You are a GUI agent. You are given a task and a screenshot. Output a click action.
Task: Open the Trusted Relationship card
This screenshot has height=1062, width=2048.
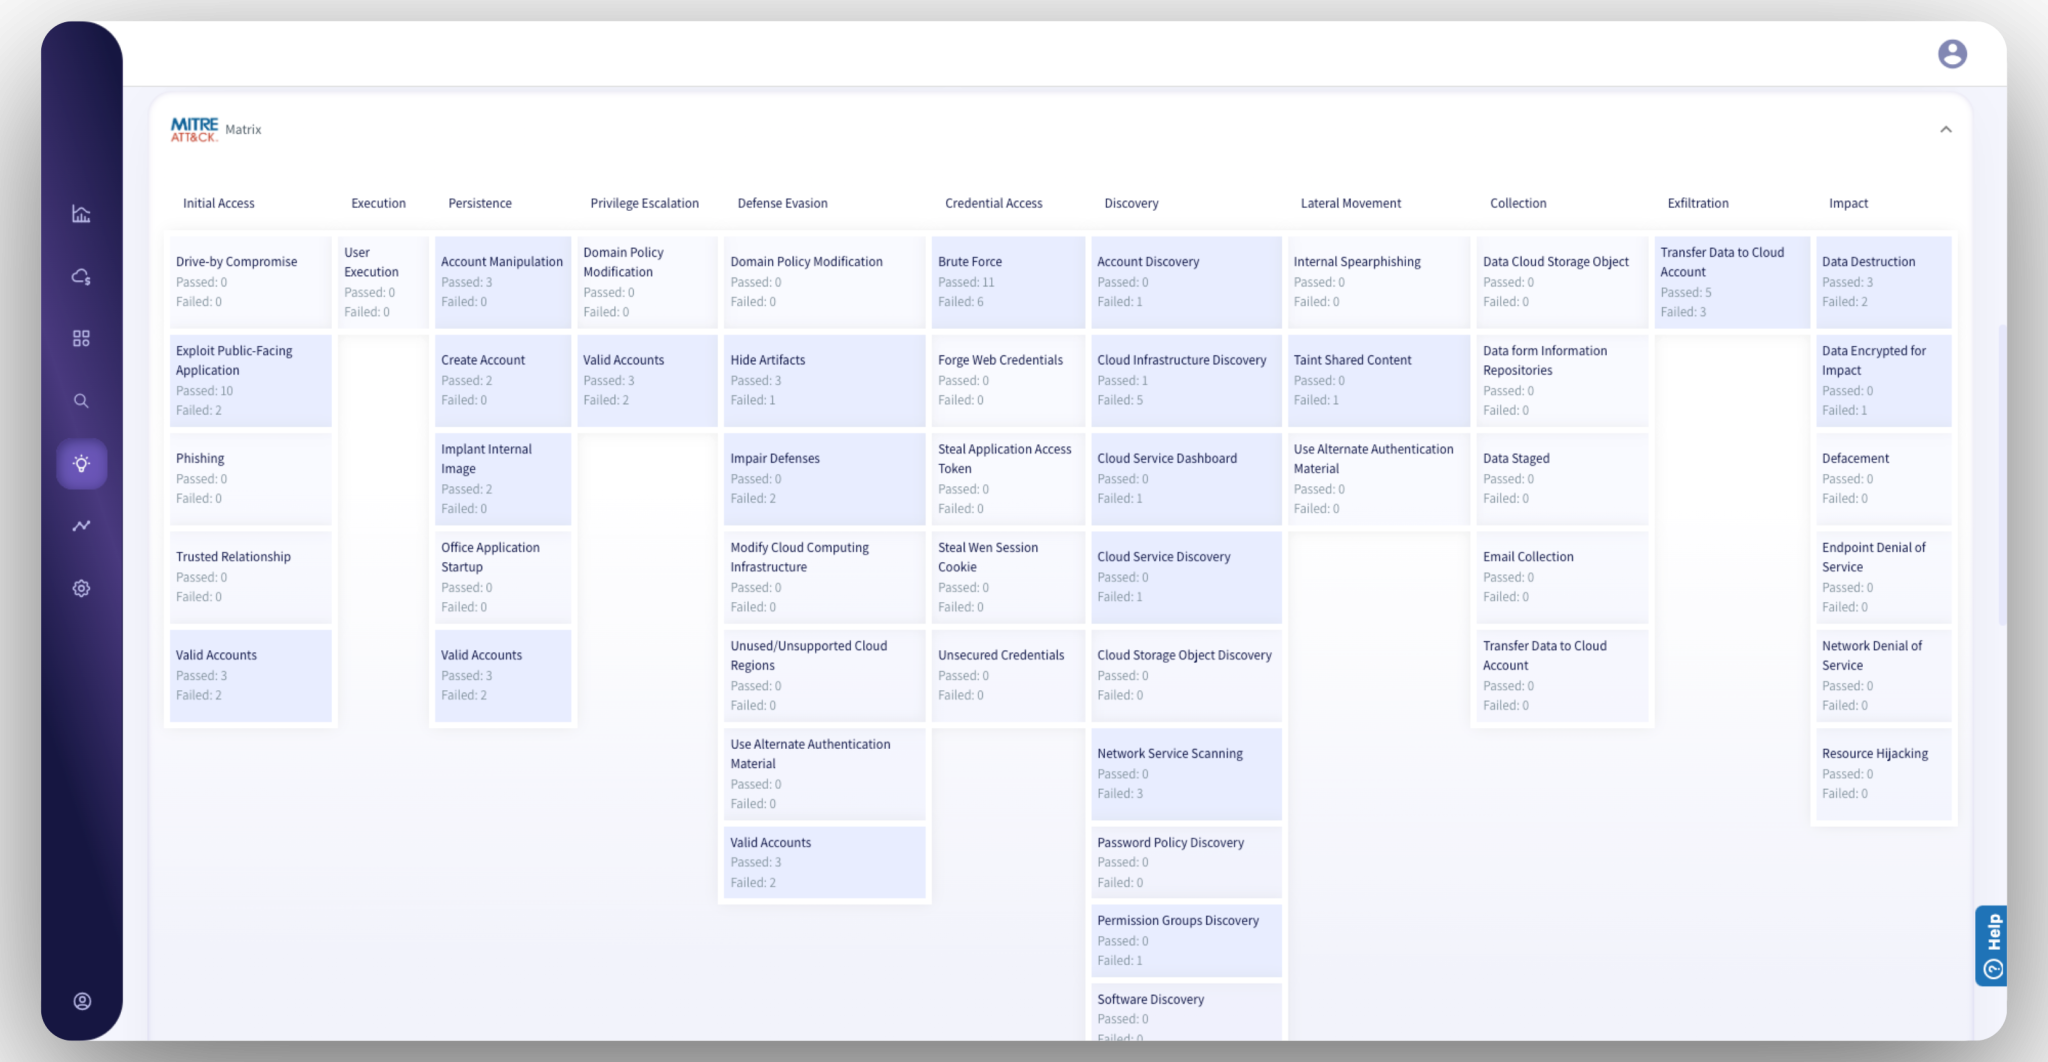pyautogui.click(x=250, y=577)
